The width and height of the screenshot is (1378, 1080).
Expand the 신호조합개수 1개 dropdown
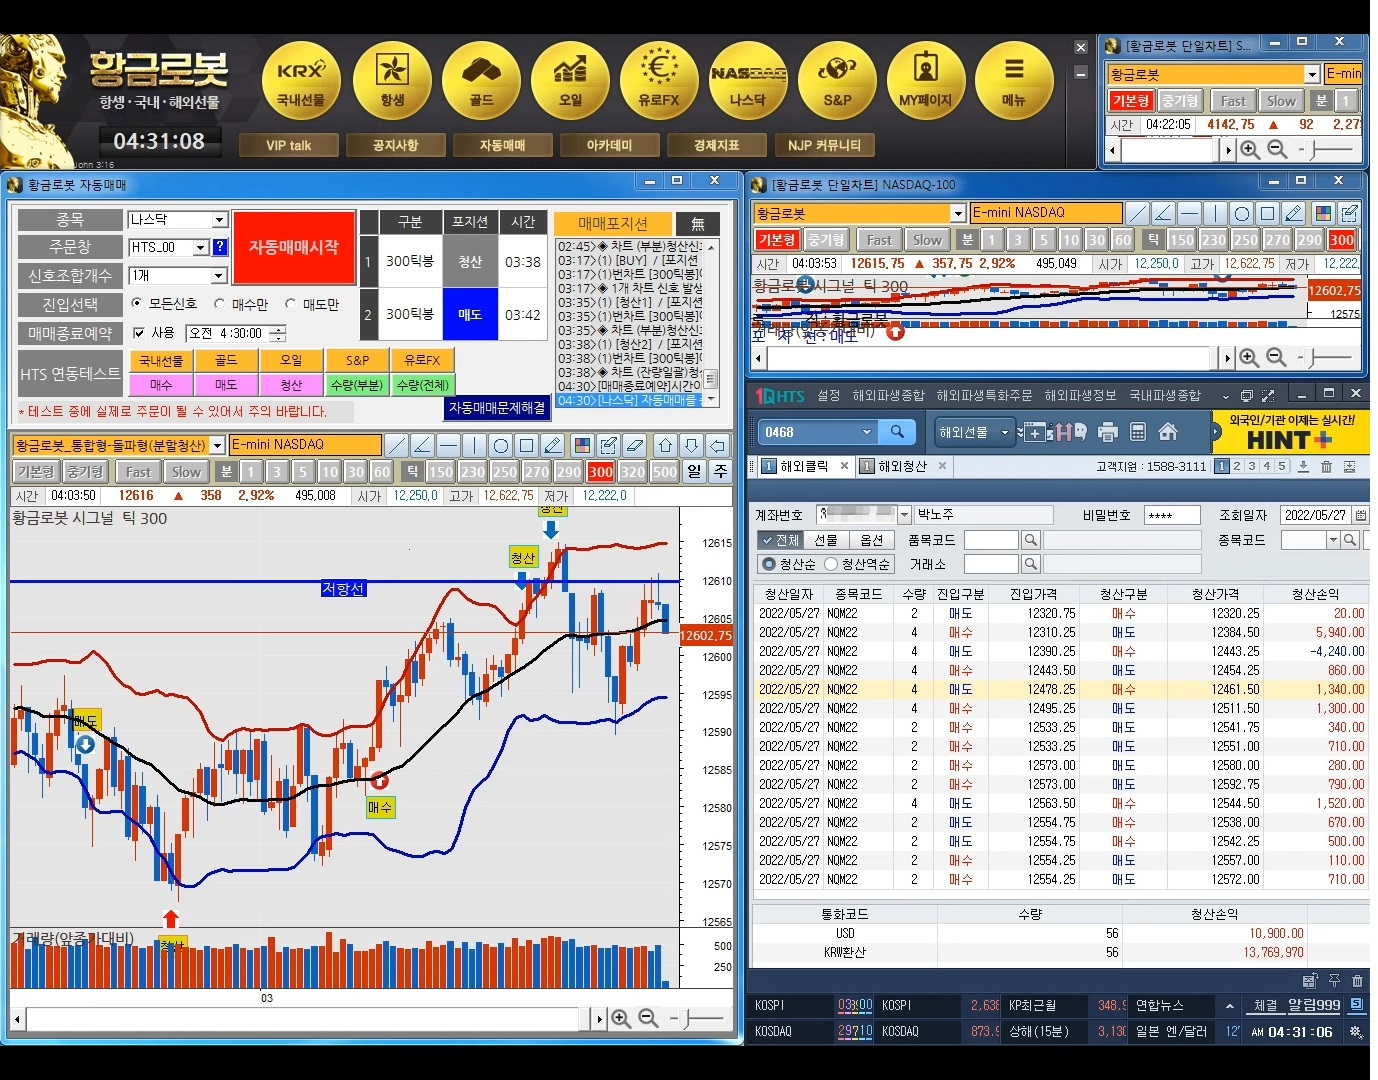point(220,275)
